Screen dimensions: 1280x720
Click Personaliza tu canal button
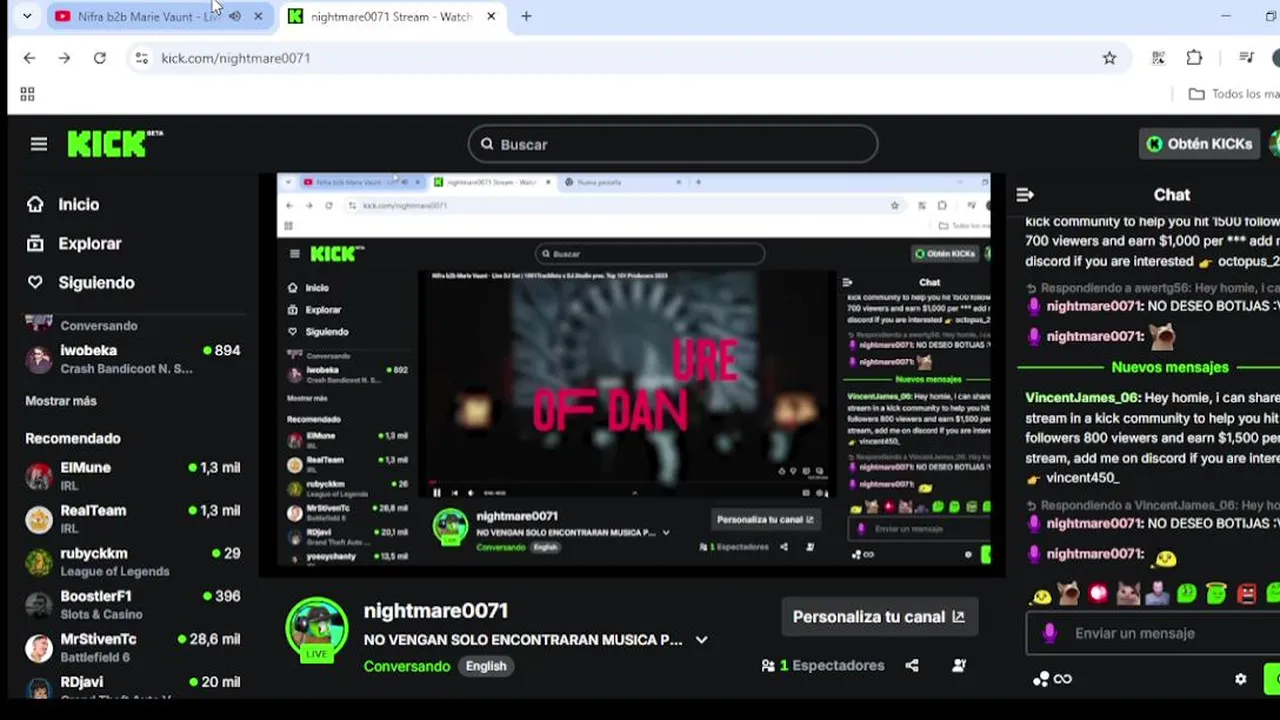879,617
